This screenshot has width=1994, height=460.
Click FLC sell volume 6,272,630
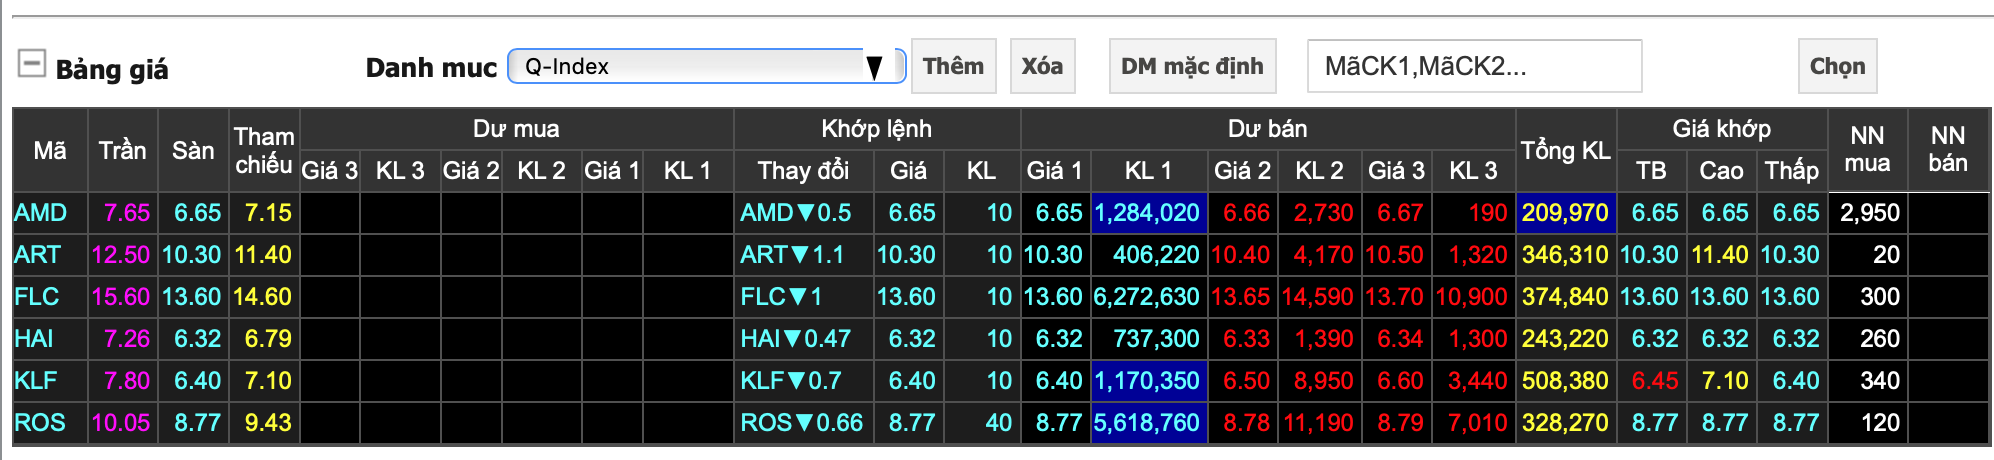(x=1147, y=297)
